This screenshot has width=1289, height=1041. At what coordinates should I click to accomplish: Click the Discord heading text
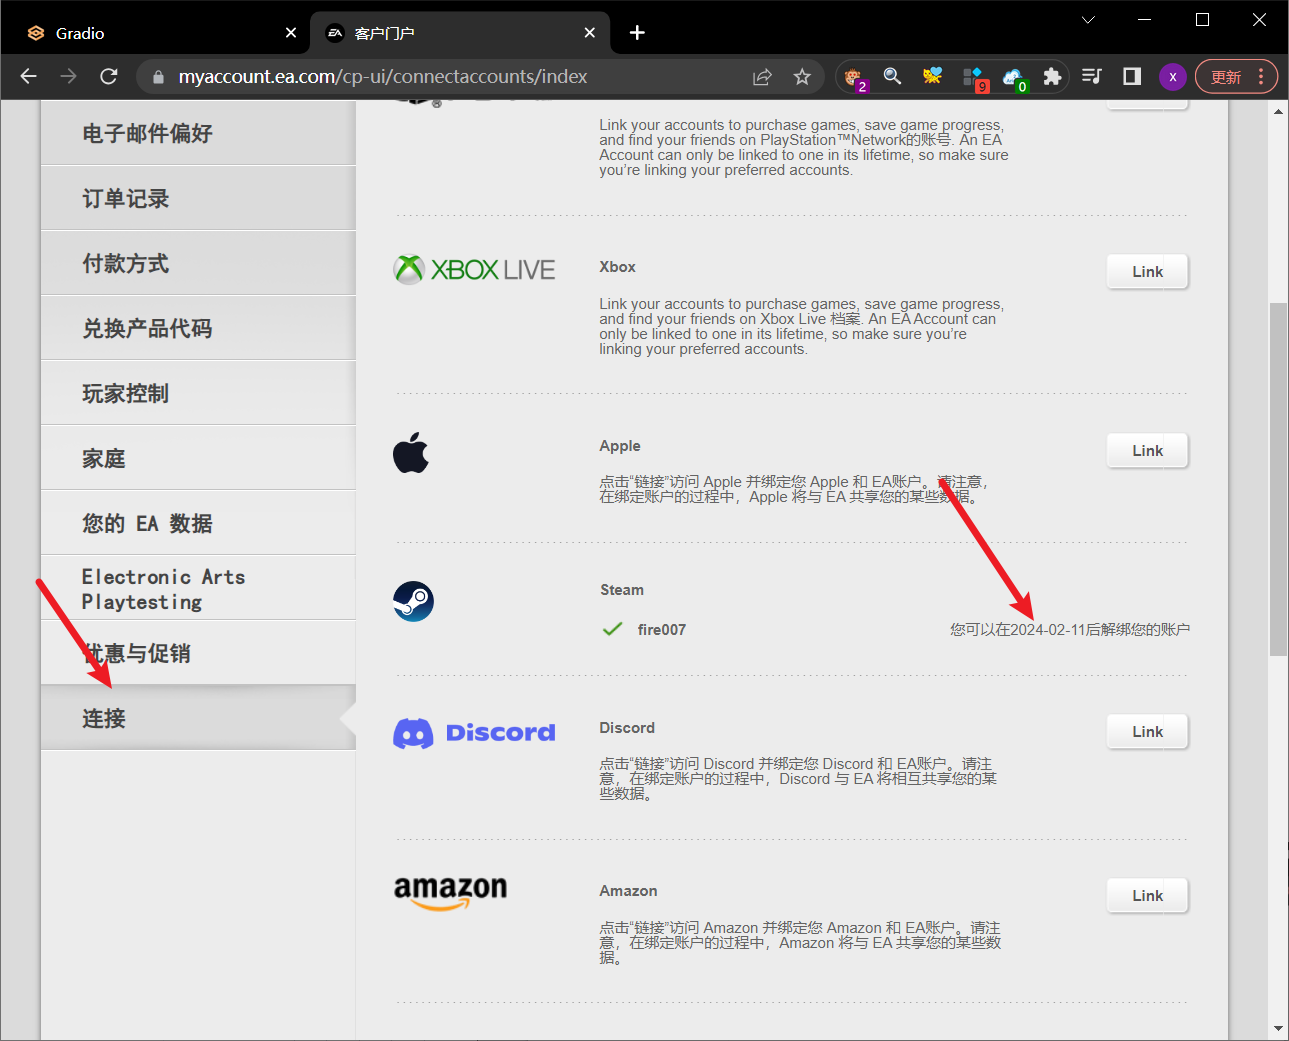(x=627, y=728)
